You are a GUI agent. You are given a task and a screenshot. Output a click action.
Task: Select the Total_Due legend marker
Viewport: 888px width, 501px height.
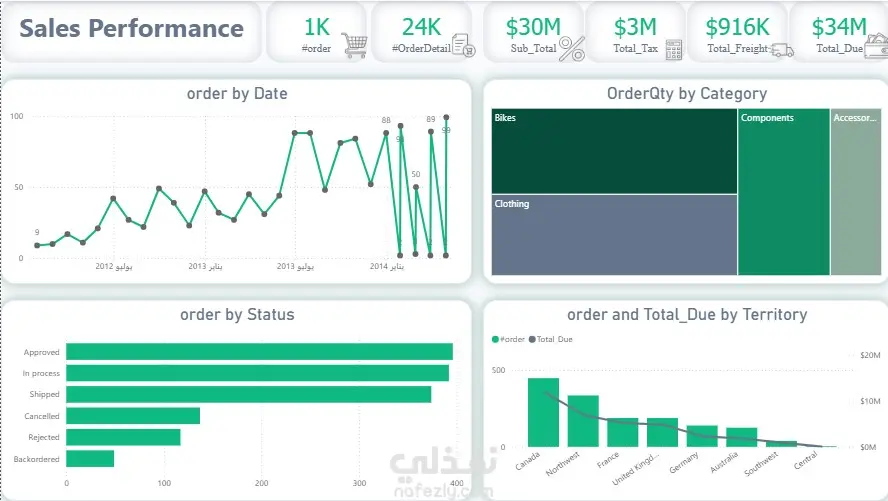coord(532,339)
